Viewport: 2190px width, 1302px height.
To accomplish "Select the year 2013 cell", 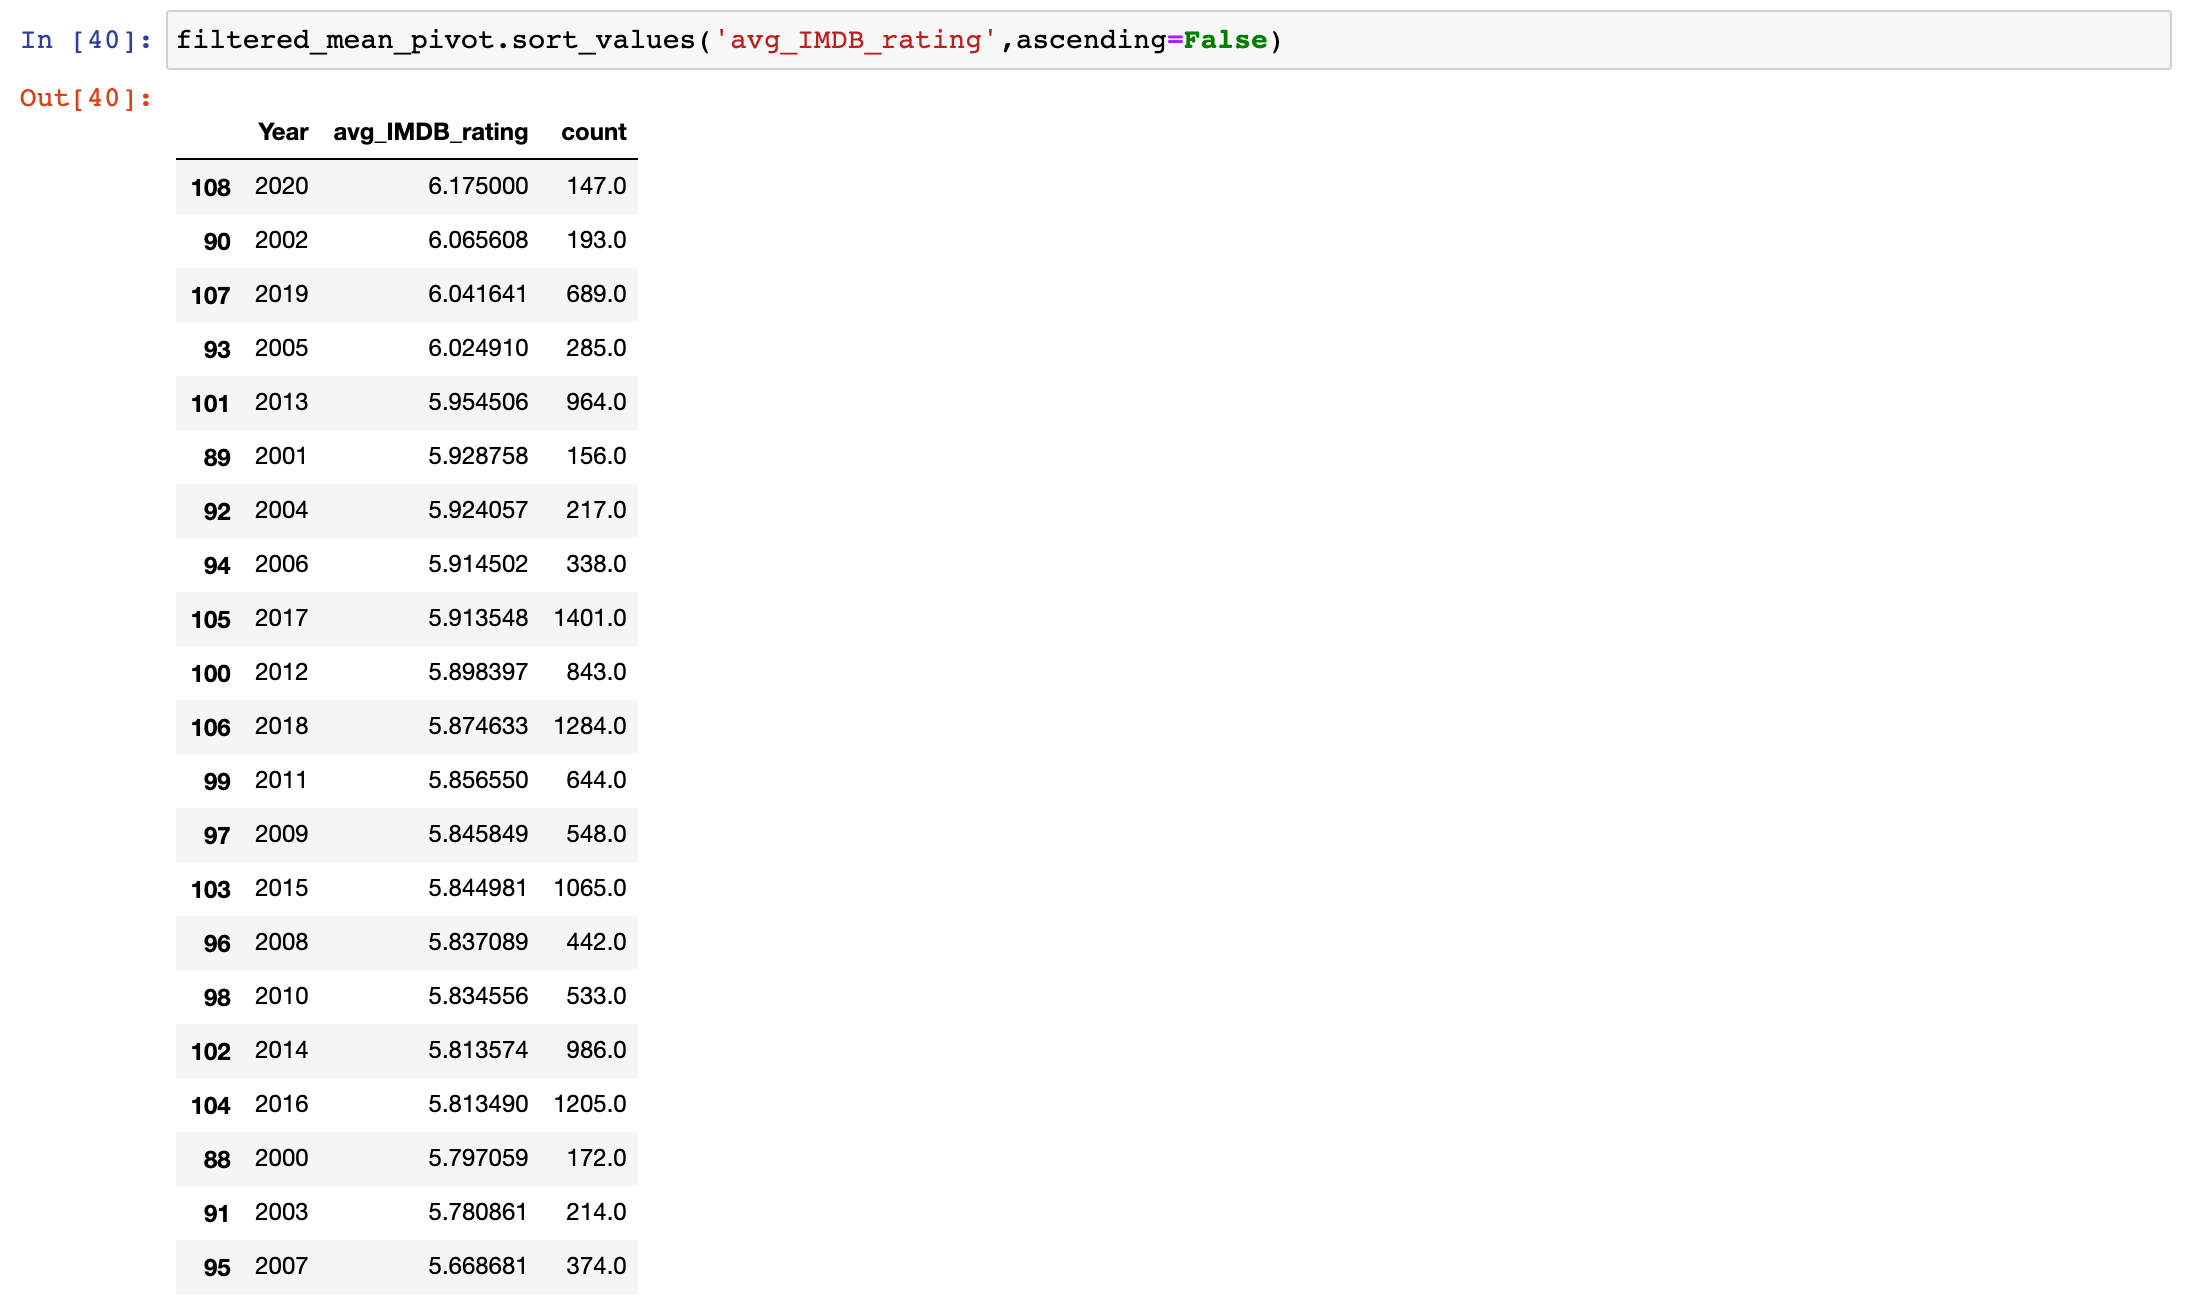I will 281,402.
